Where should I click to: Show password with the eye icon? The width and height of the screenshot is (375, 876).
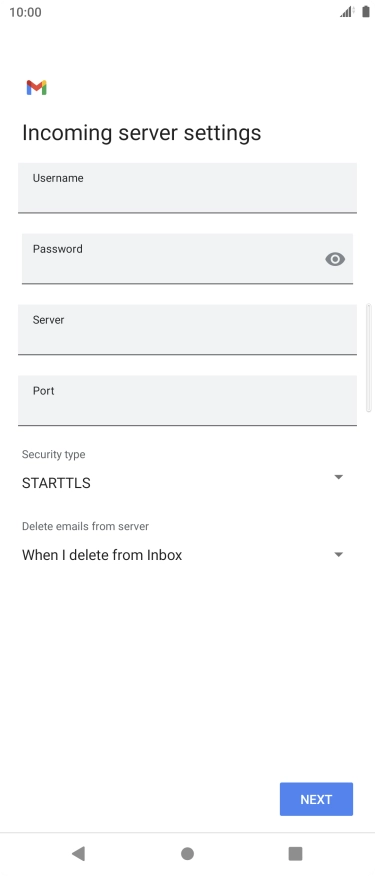tap(335, 259)
